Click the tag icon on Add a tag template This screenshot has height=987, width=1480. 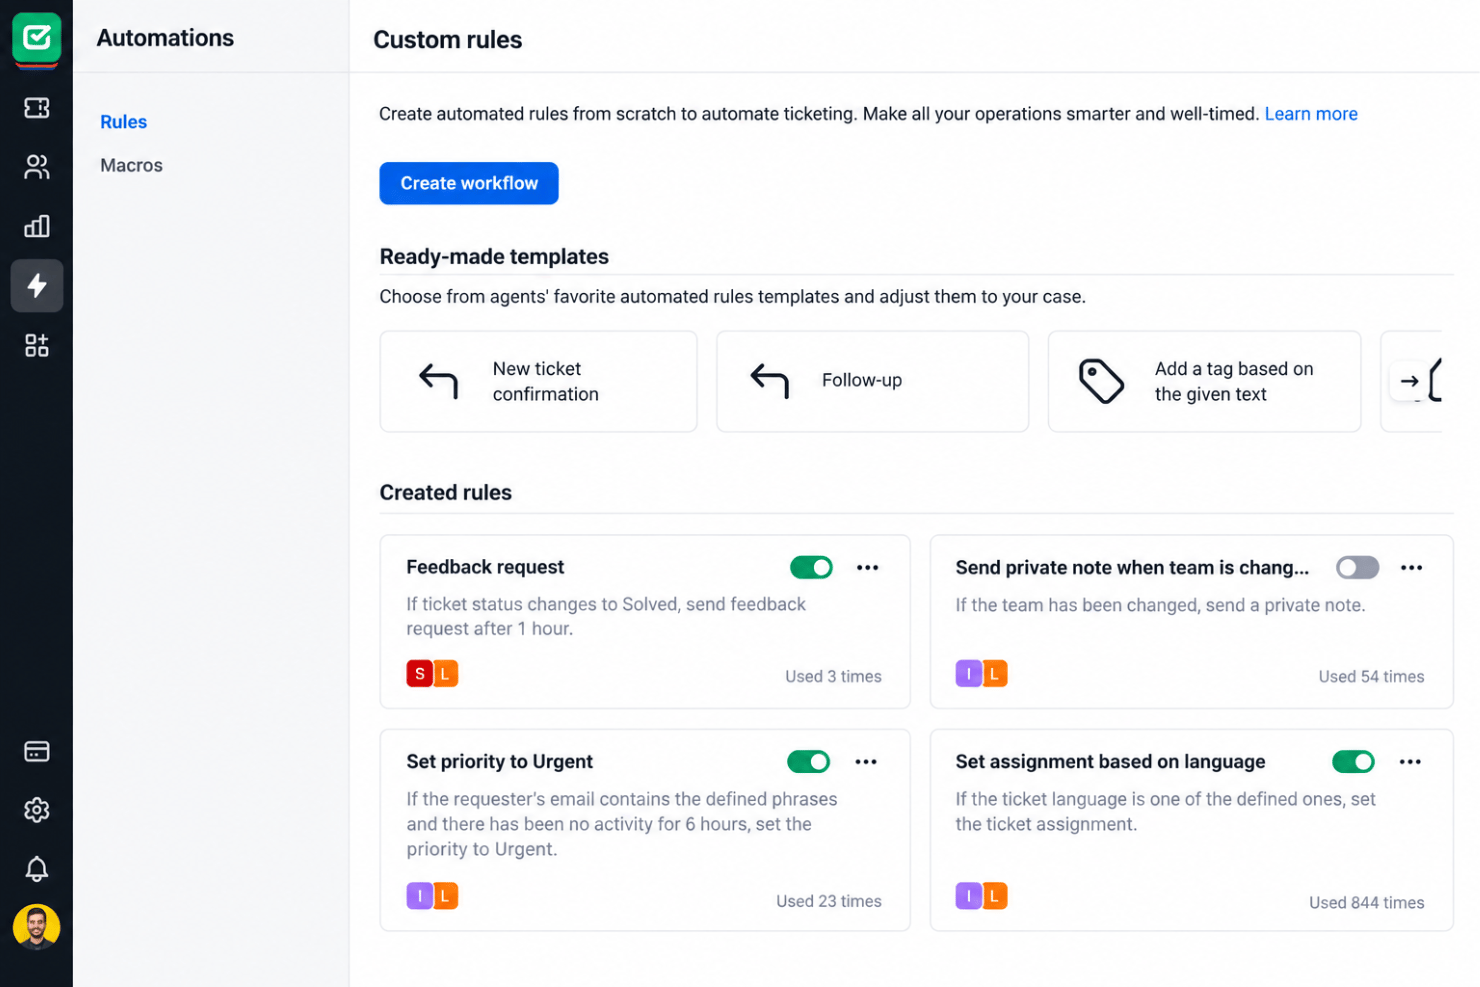click(x=1101, y=381)
